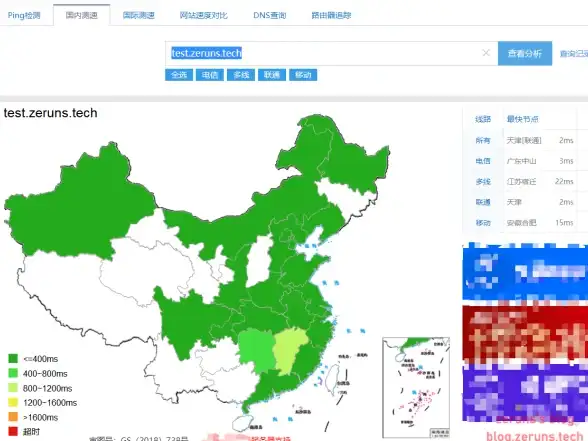Viewport: 588px width, 441px height.
Task: Click the >1600ms orange legend swatch
Action: [x=13, y=417]
